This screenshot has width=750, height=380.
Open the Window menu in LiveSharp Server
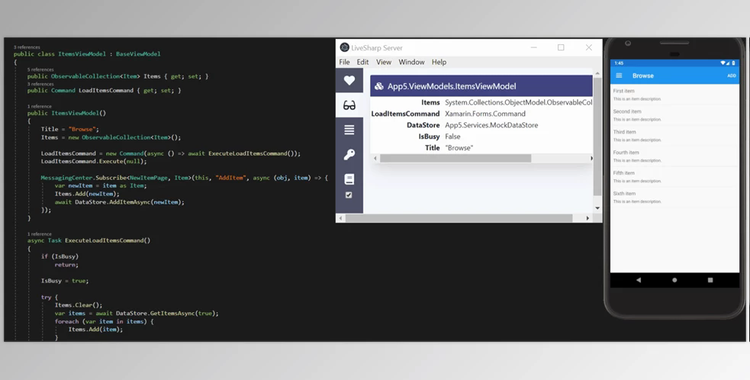[x=411, y=62]
